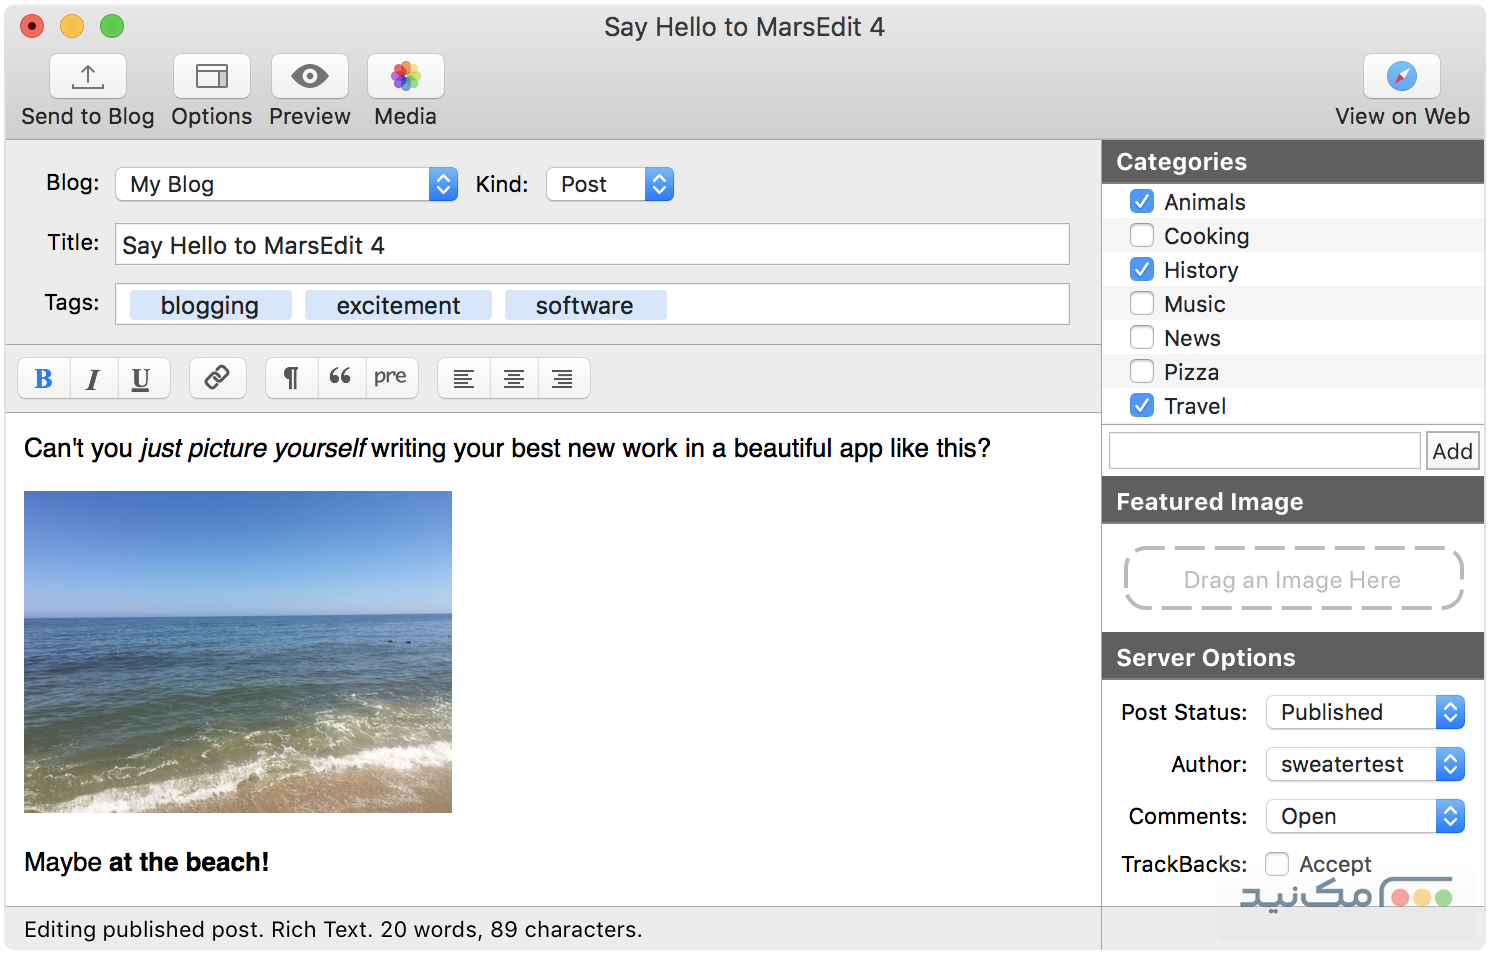
Task: Open the Media photos browser
Action: click(x=405, y=77)
